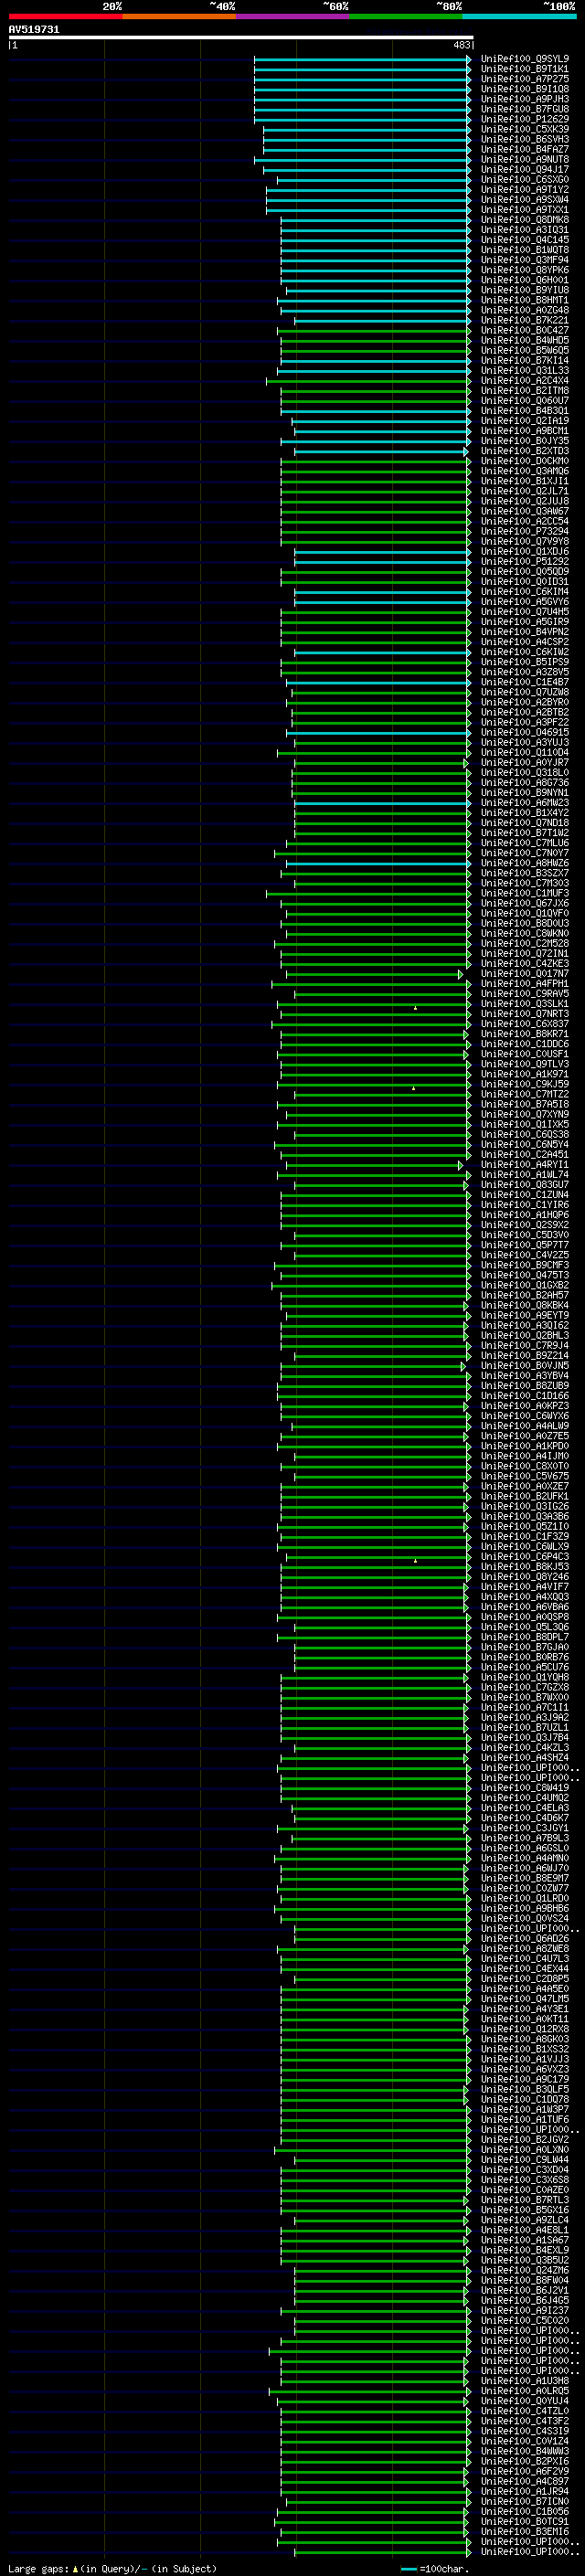
Task: Open hit UniRef100_C5XK39
Action: point(525,129)
